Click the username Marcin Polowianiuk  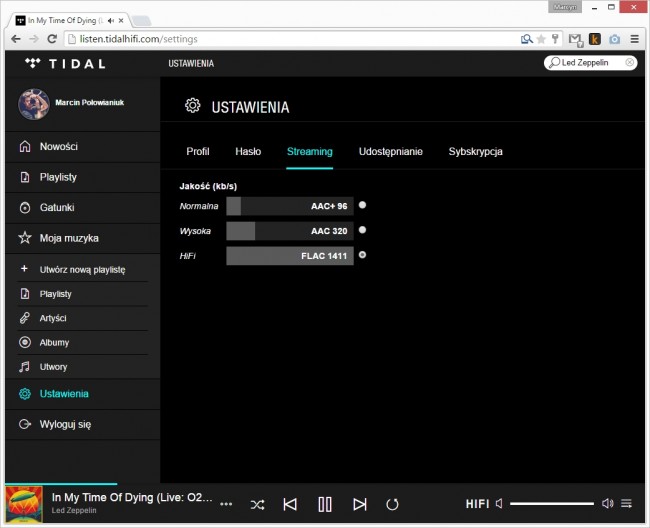pyautogui.click(x=90, y=102)
